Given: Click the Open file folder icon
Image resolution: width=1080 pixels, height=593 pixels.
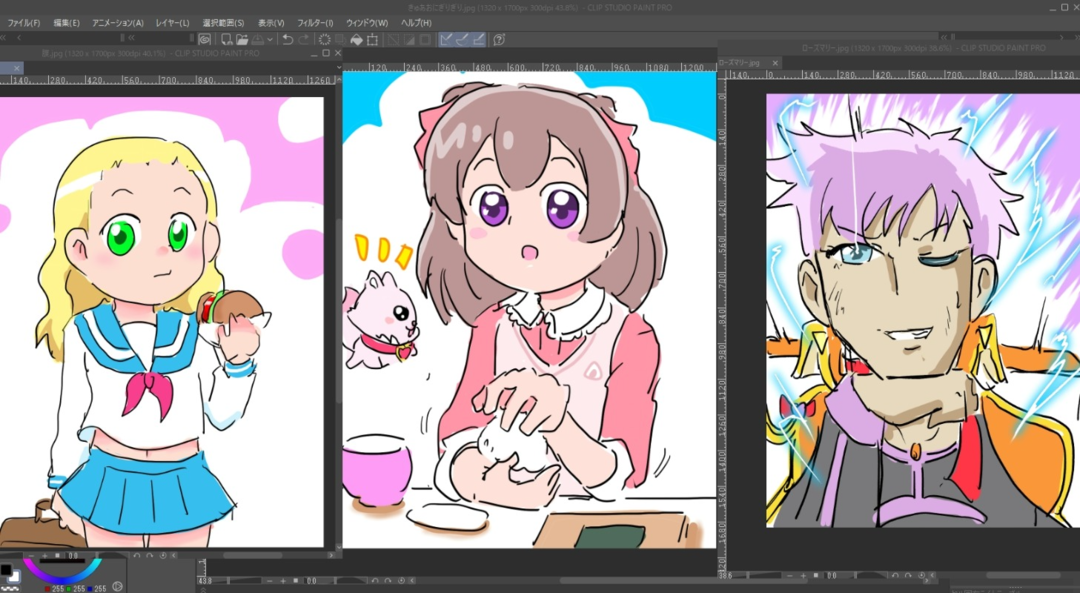Looking at the screenshot, I should 242,39.
